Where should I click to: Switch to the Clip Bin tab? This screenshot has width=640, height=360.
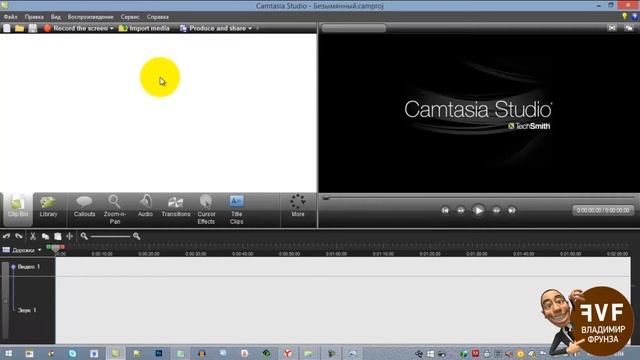(x=18, y=209)
